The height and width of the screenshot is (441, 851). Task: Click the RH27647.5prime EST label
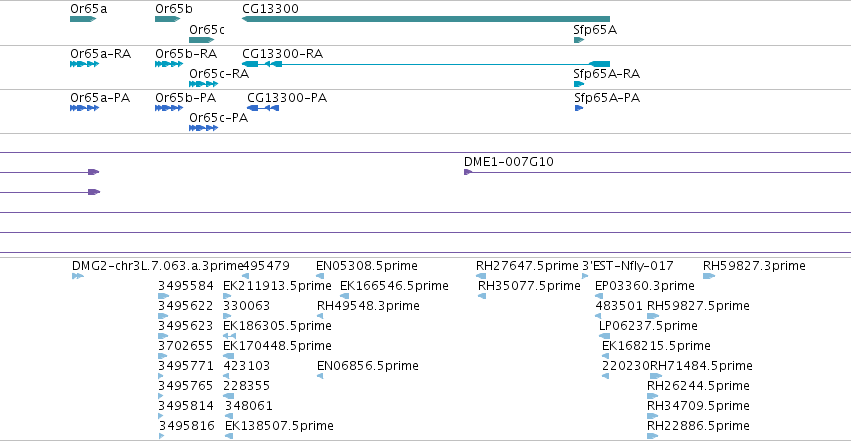pos(527,266)
